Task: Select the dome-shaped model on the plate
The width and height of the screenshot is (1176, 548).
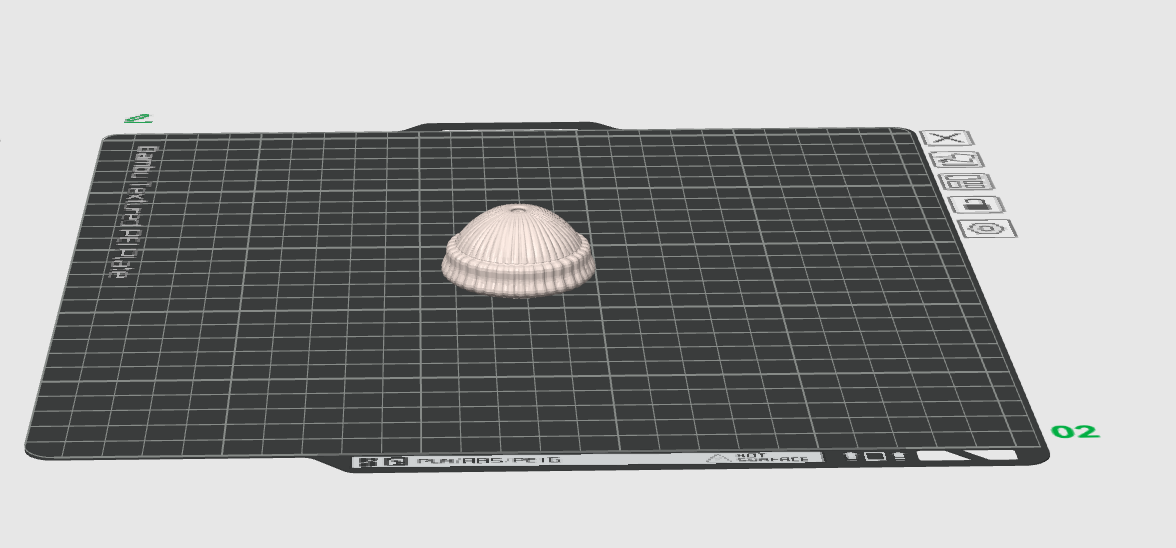Action: point(518,250)
